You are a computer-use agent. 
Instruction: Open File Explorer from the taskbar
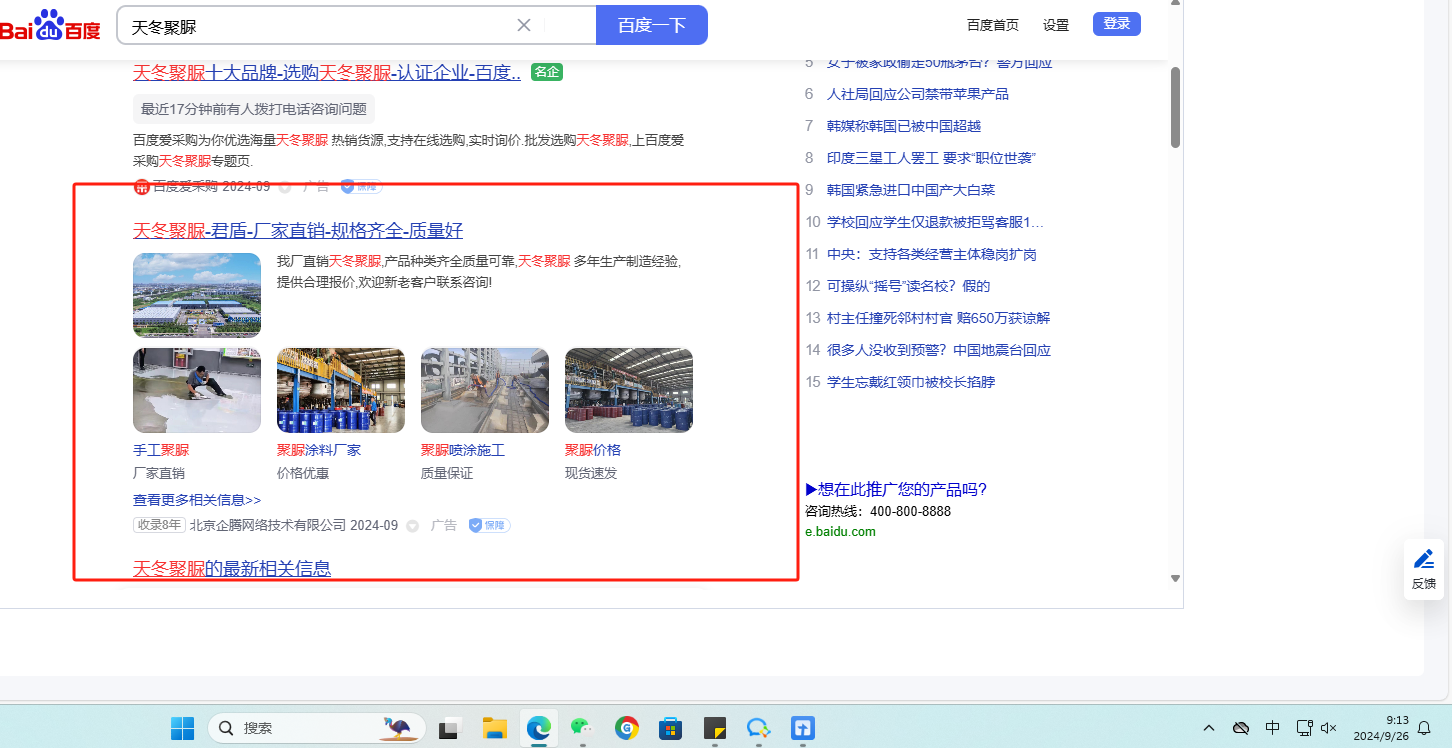coord(495,727)
